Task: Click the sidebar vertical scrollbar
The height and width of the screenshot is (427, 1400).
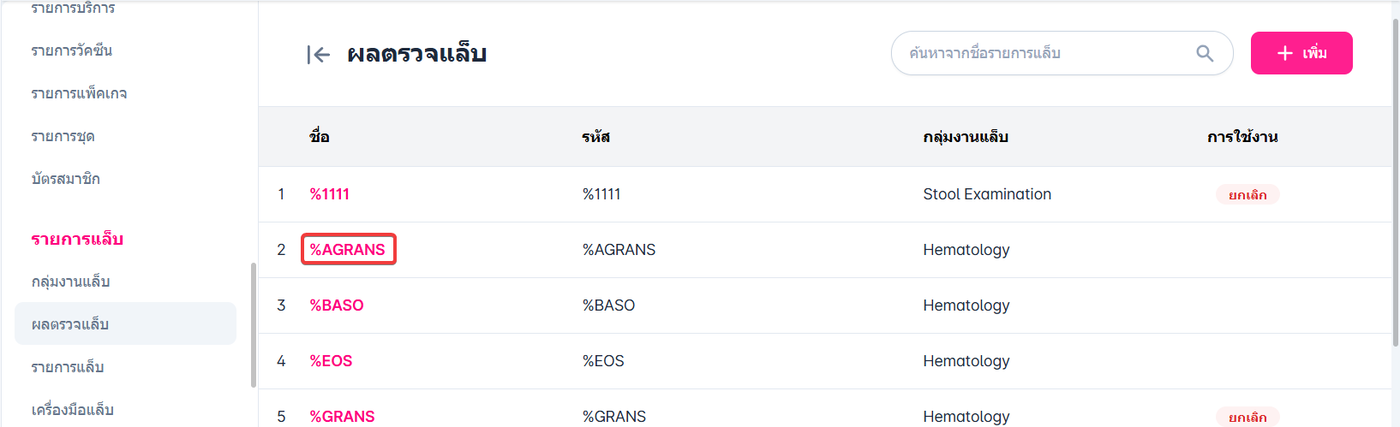Action: [x=253, y=325]
